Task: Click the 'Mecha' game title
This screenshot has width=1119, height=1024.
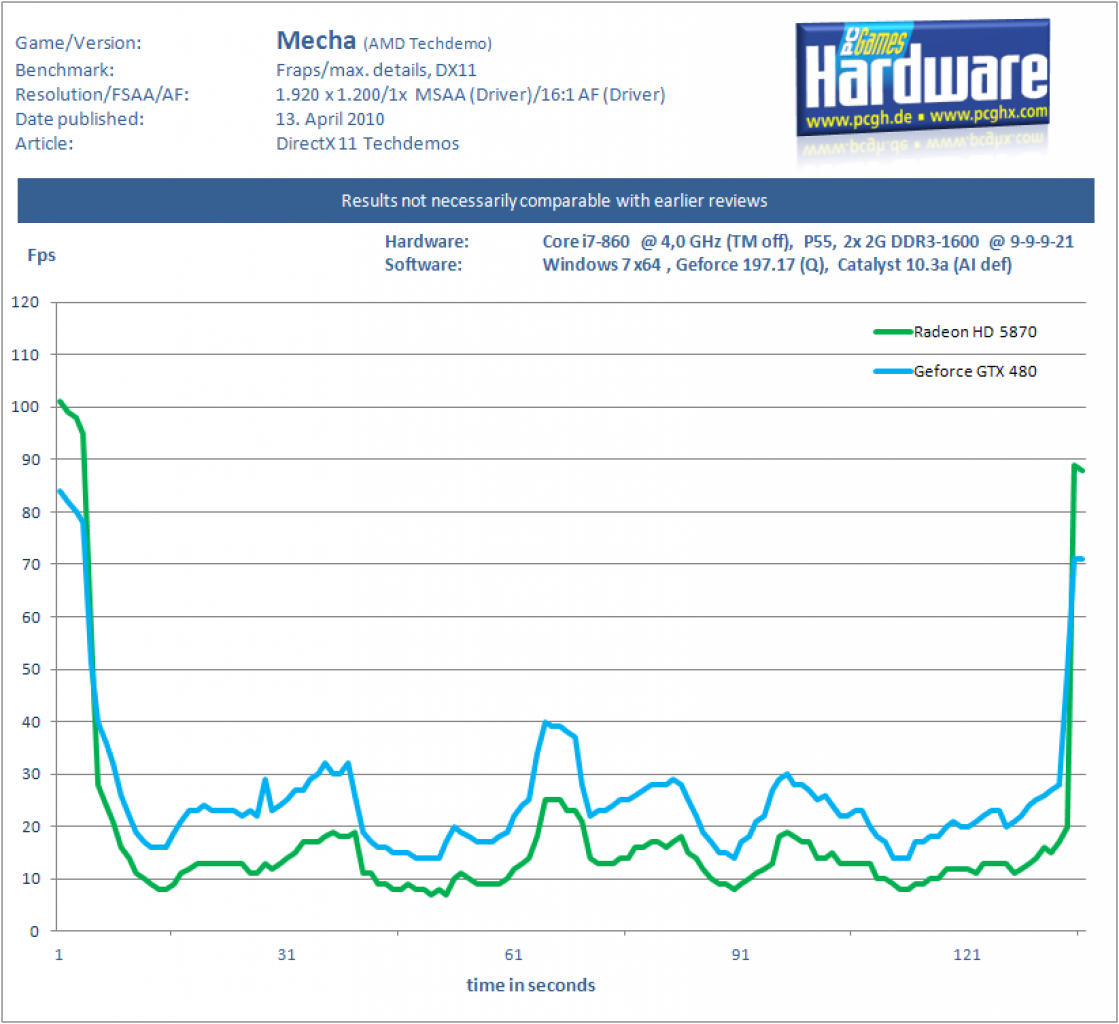Action: 315,41
